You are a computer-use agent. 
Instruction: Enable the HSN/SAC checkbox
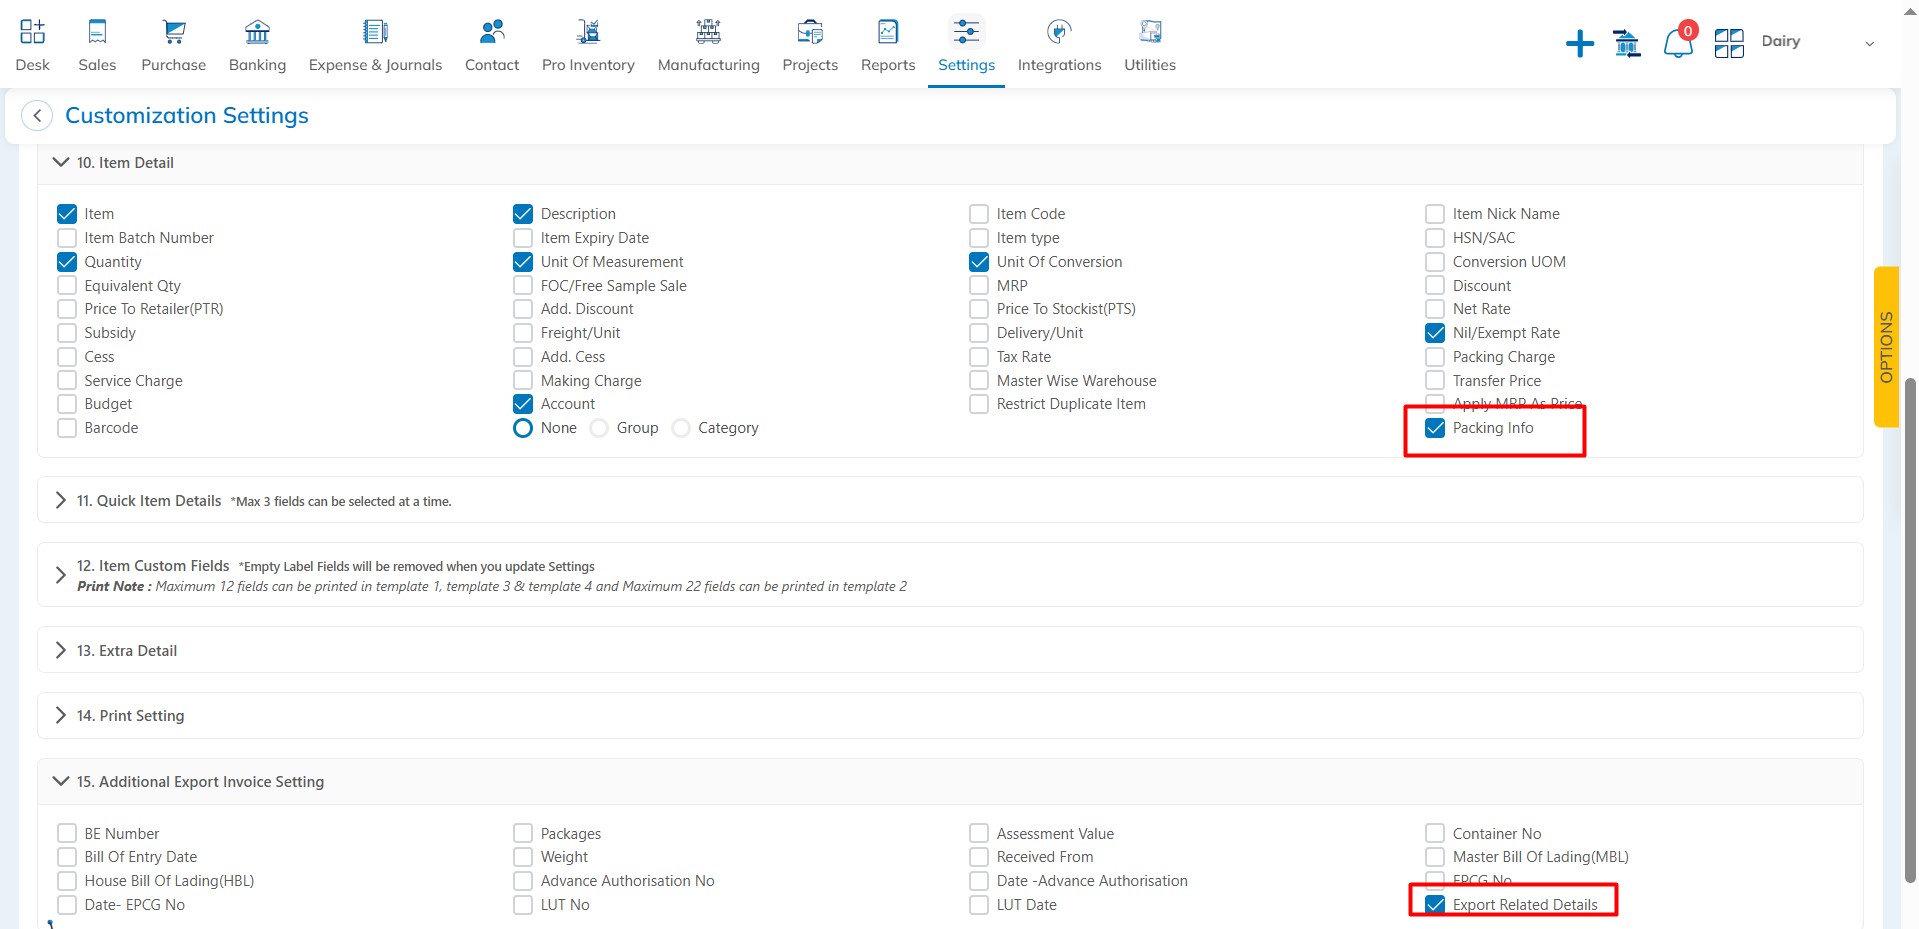[x=1435, y=238]
